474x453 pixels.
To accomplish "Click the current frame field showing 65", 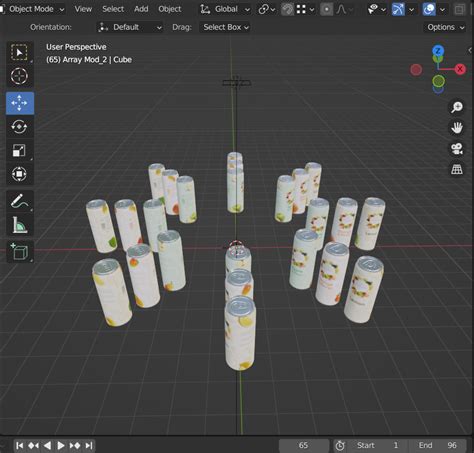I will click(x=304, y=445).
